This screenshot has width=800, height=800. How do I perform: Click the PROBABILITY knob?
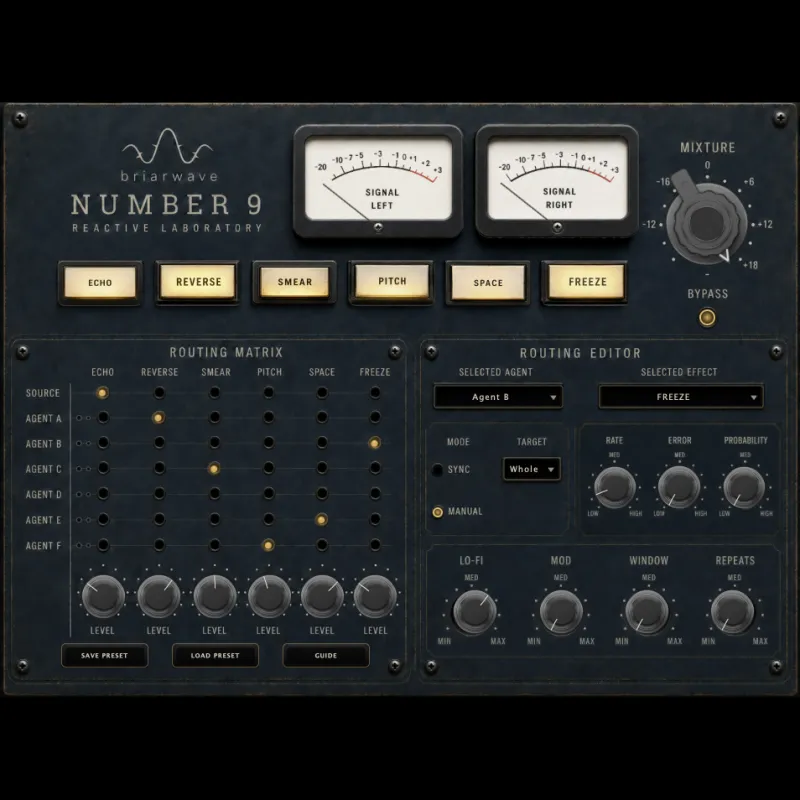[x=744, y=487]
